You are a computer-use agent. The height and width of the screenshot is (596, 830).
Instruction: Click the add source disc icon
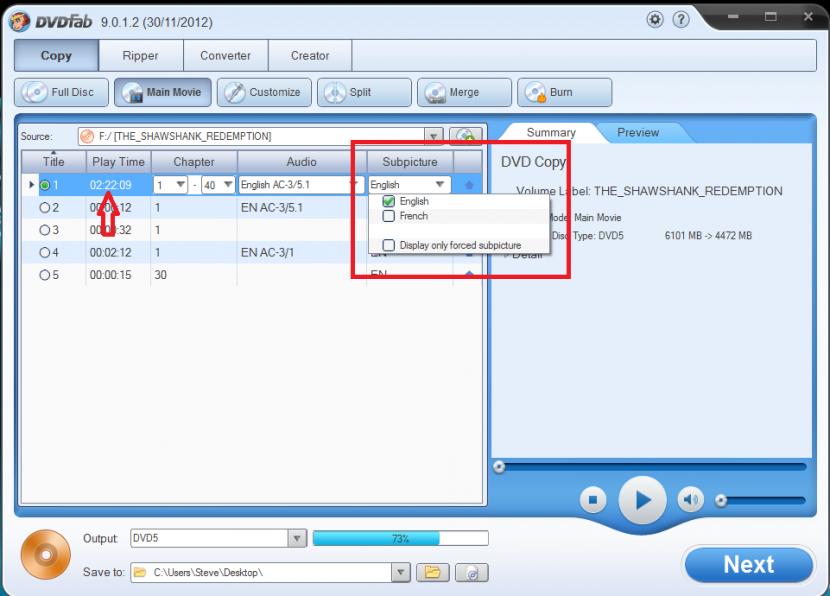(x=465, y=136)
